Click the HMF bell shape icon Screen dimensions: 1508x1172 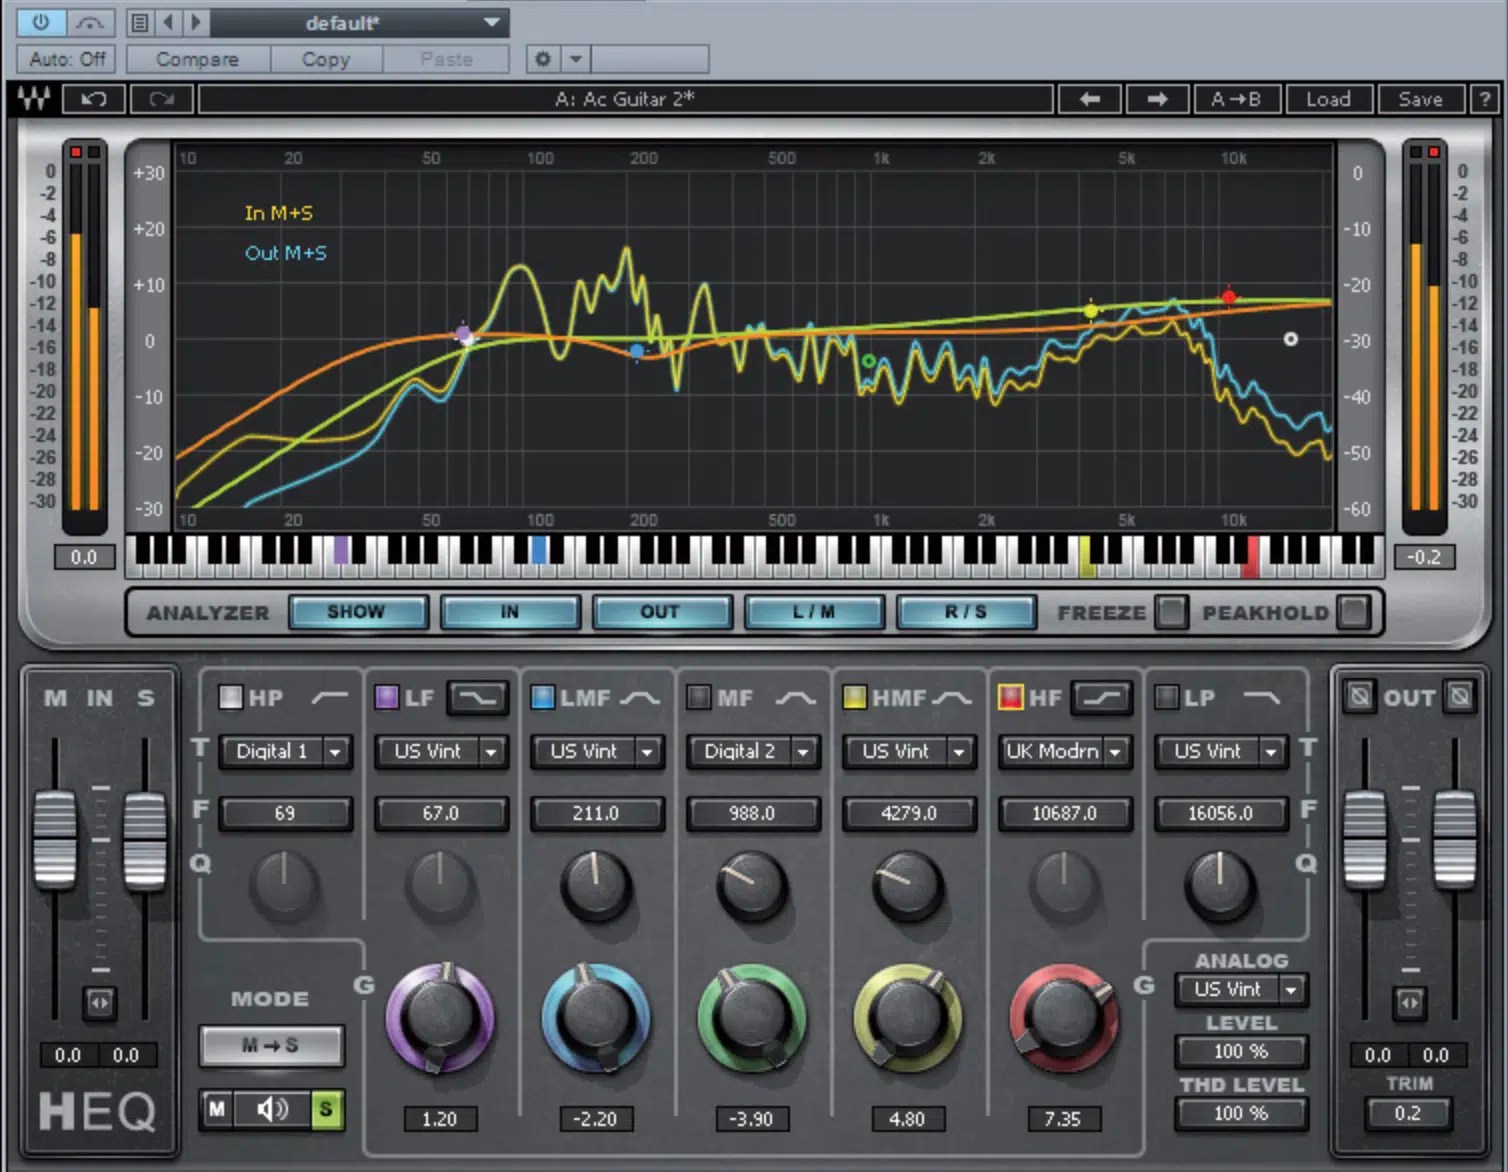(951, 697)
